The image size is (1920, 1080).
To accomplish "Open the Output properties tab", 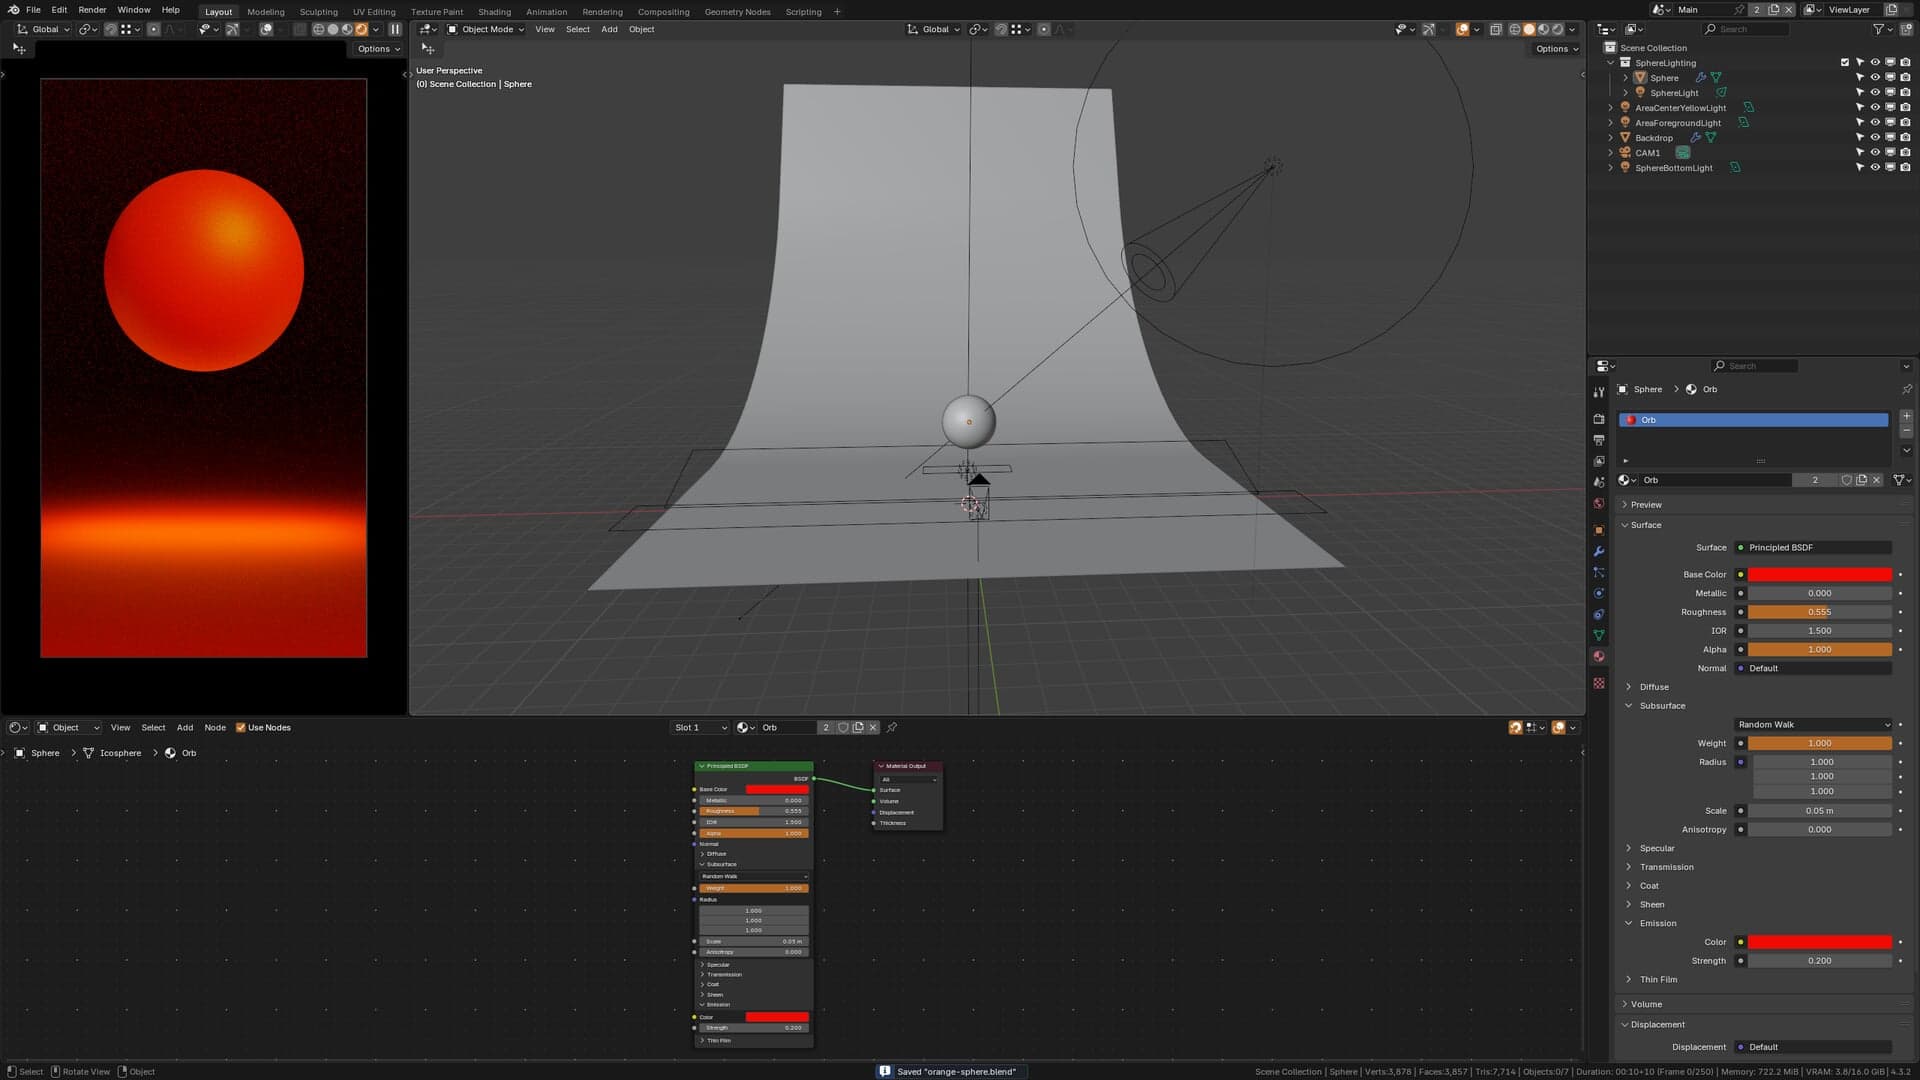I will pyautogui.click(x=1599, y=440).
